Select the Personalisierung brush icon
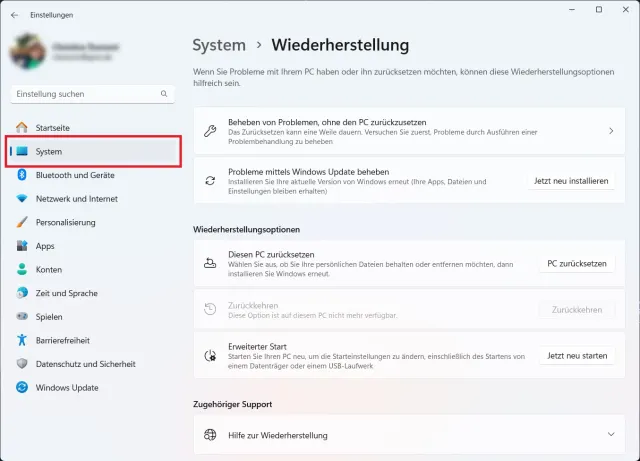This screenshot has height=461, width=640. [21, 222]
